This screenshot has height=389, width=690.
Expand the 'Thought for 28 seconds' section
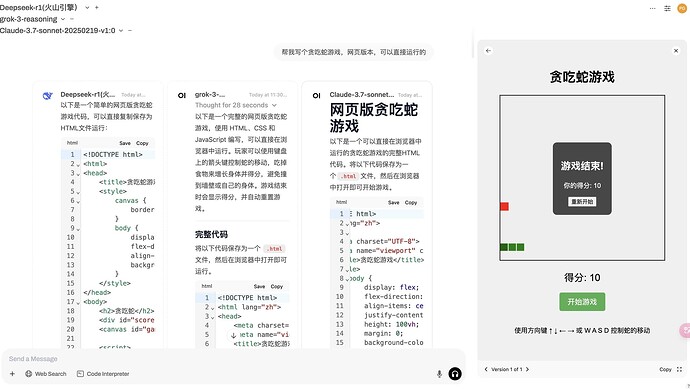[235, 105]
